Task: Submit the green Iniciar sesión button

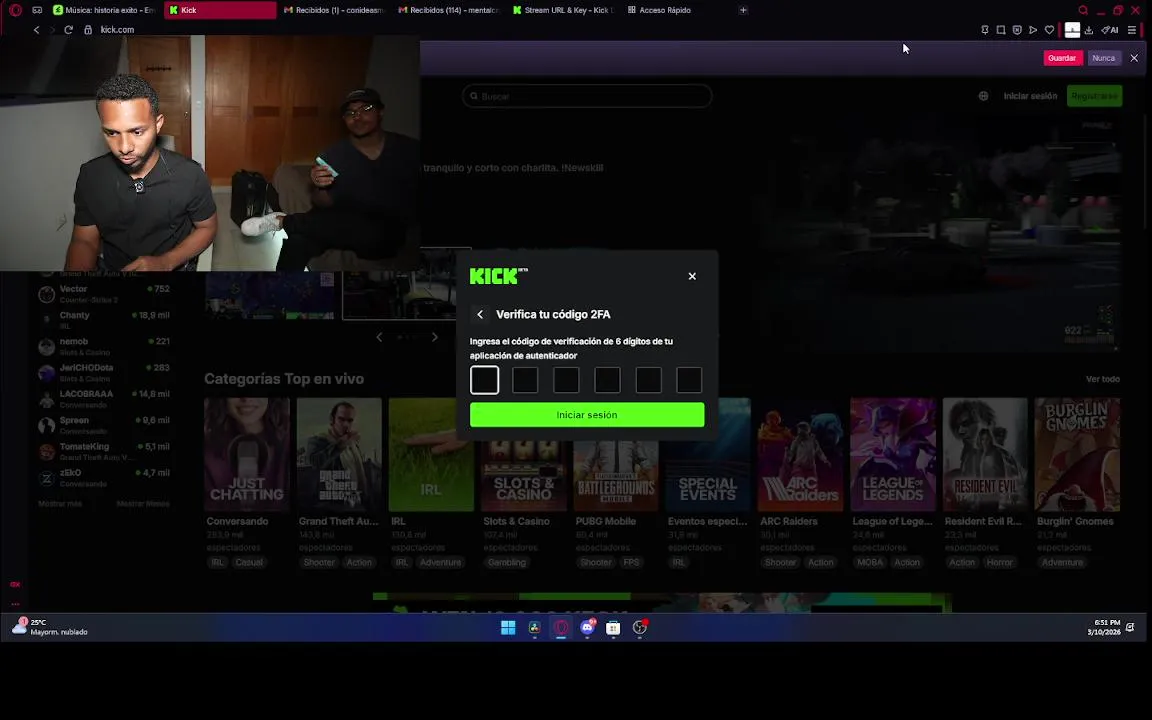Action: coord(587,415)
